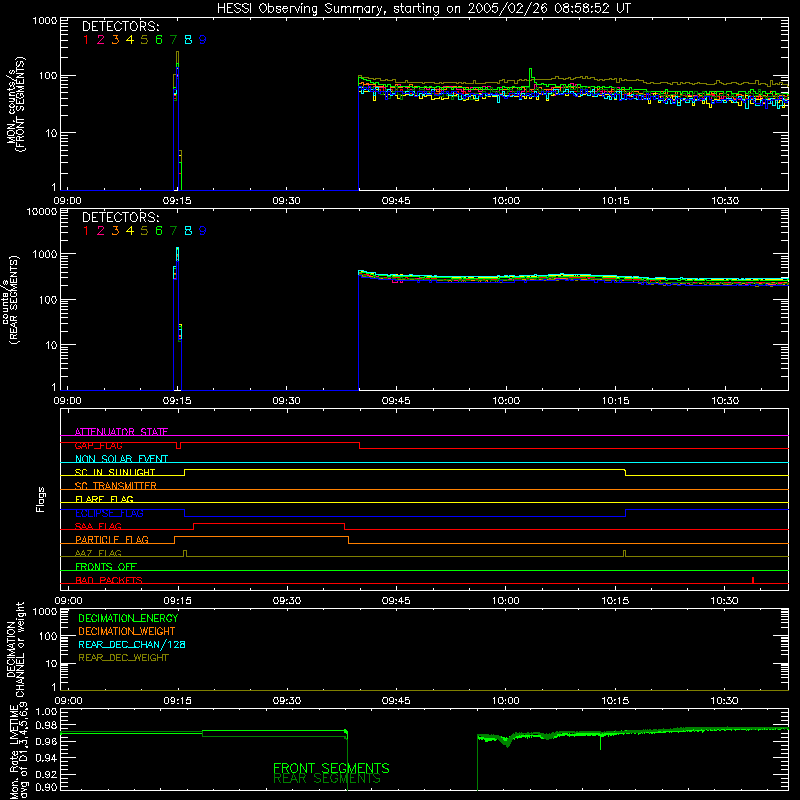
Task: Click the BAD_PACKETS flag label
Action: click(109, 580)
